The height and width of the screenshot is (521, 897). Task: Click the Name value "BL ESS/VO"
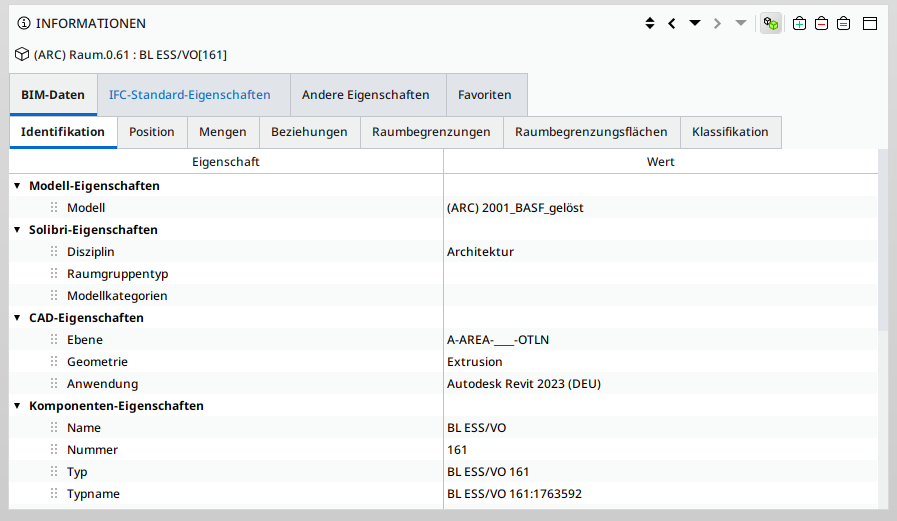pos(476,428)
